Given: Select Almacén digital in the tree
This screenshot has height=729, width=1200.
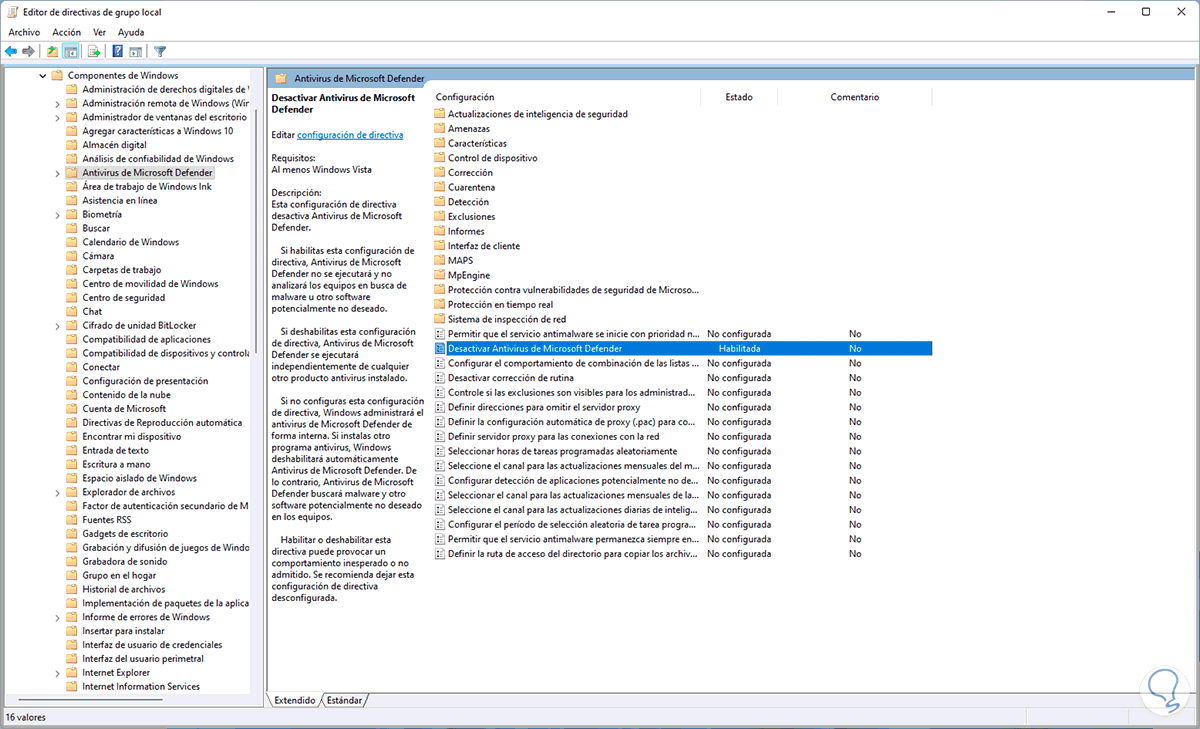Looking at the screenshot, I should pyautogui.click(x=114, y=145).
